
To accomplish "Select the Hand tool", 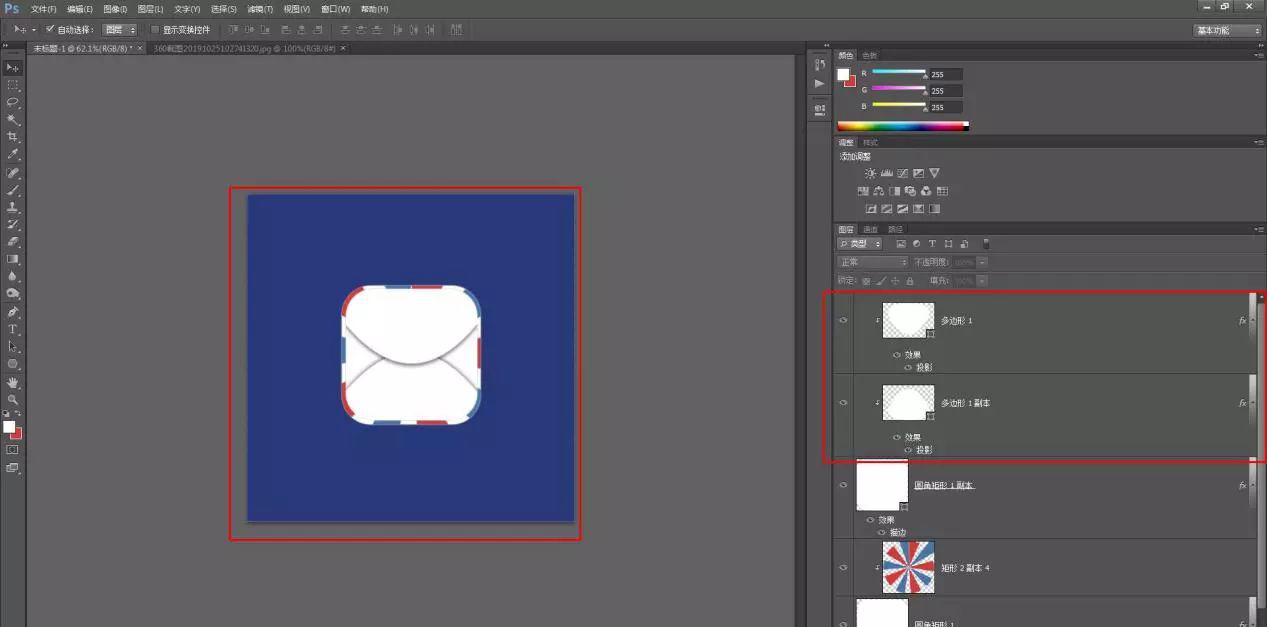I will [13, 382].
